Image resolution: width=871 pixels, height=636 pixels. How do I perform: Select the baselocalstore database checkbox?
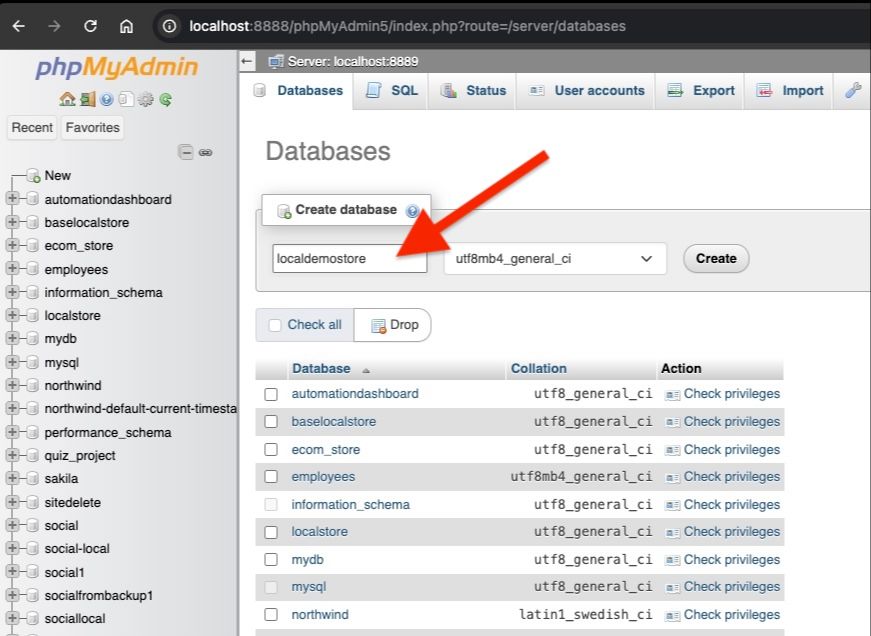(271, 422)
